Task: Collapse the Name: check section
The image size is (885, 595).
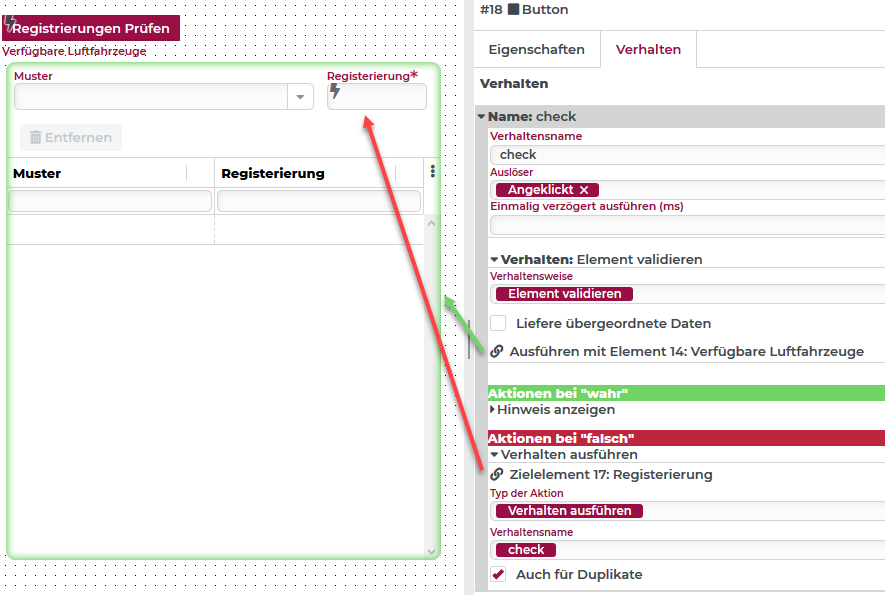Action: [482, 117]
